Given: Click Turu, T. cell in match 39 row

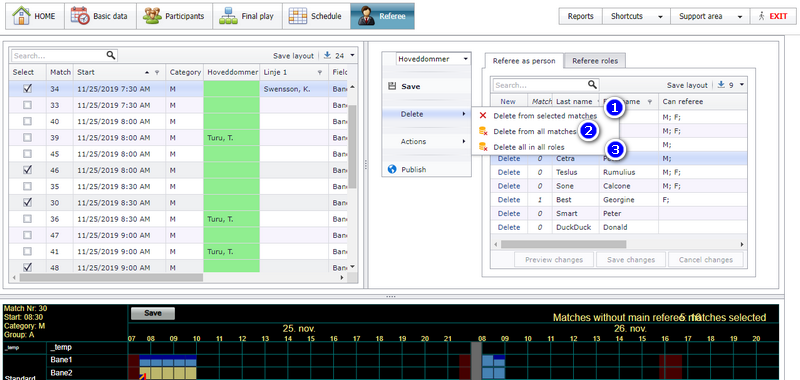Looking at the screenshot, I should coord(232,138).
